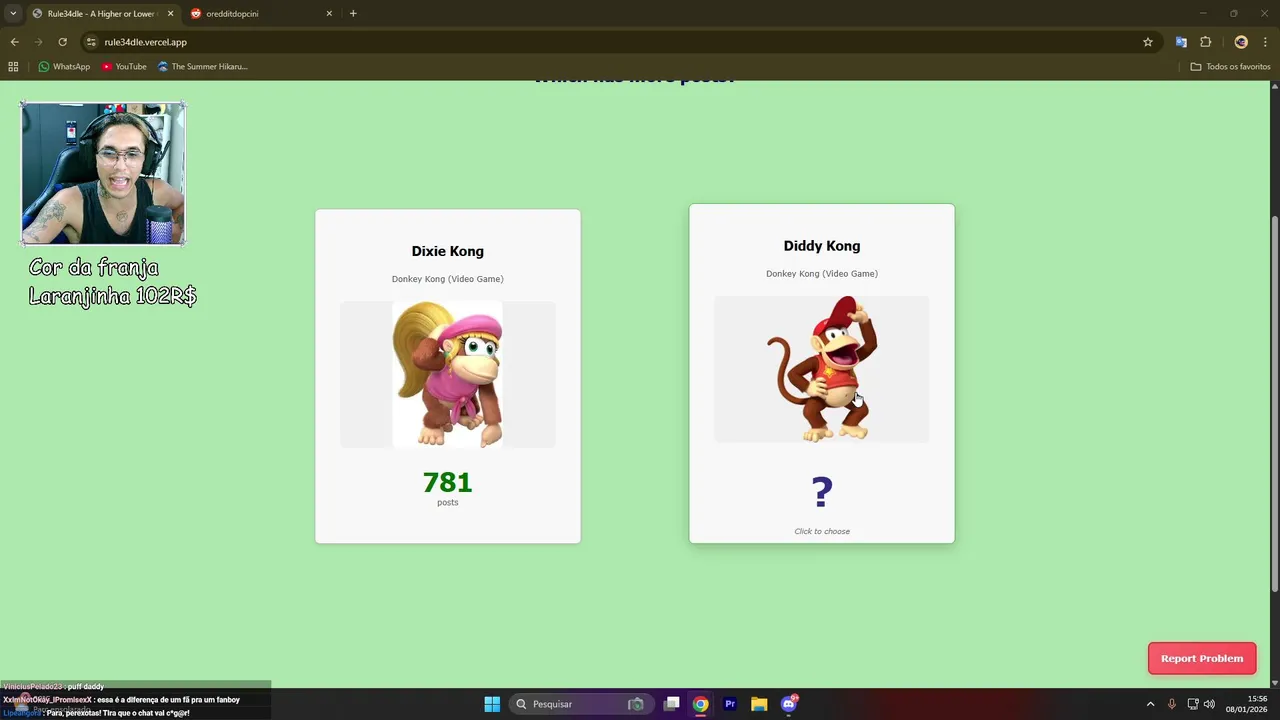1280x720 pixels.
Task: Open visual search camera icon in taskbar search
Action: point(635,704)
